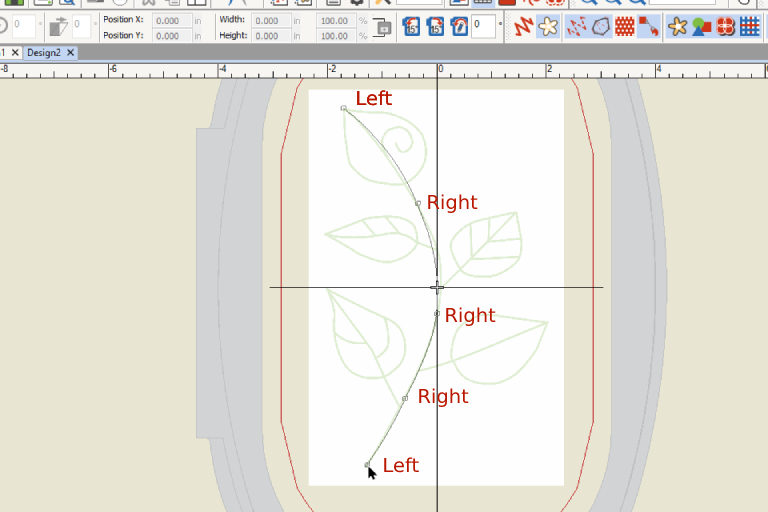Viewport: 768px width, 512px height.
Task: Click the Width value field
Action: pos(270,21)
